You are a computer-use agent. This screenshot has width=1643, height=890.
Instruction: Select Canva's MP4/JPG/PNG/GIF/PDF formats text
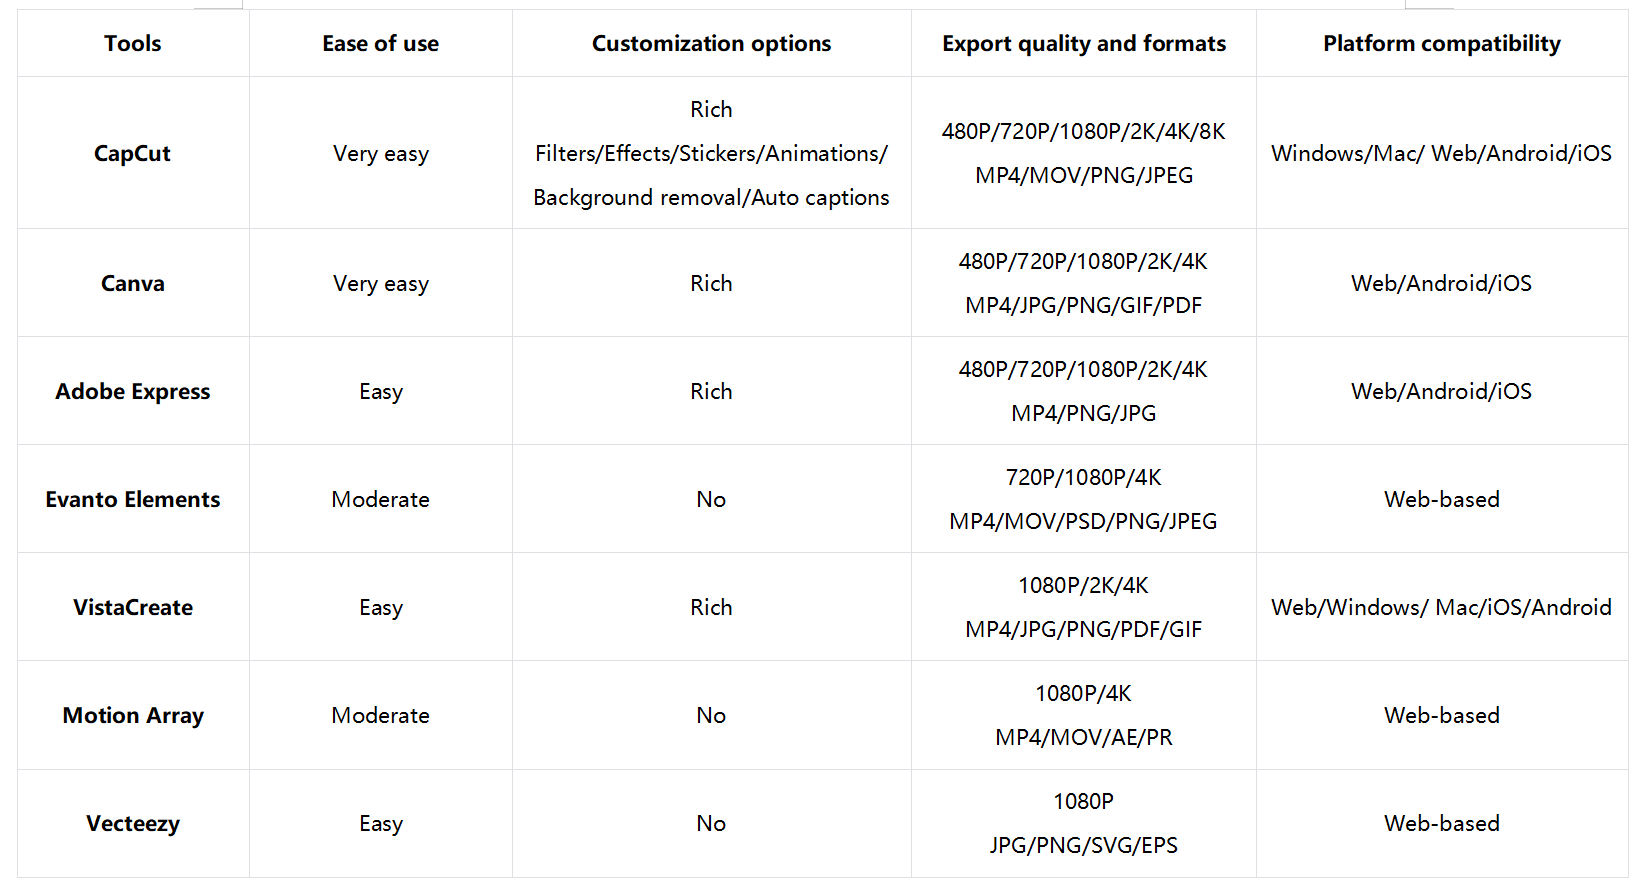pyautogui.click(x=1083, y=306)
